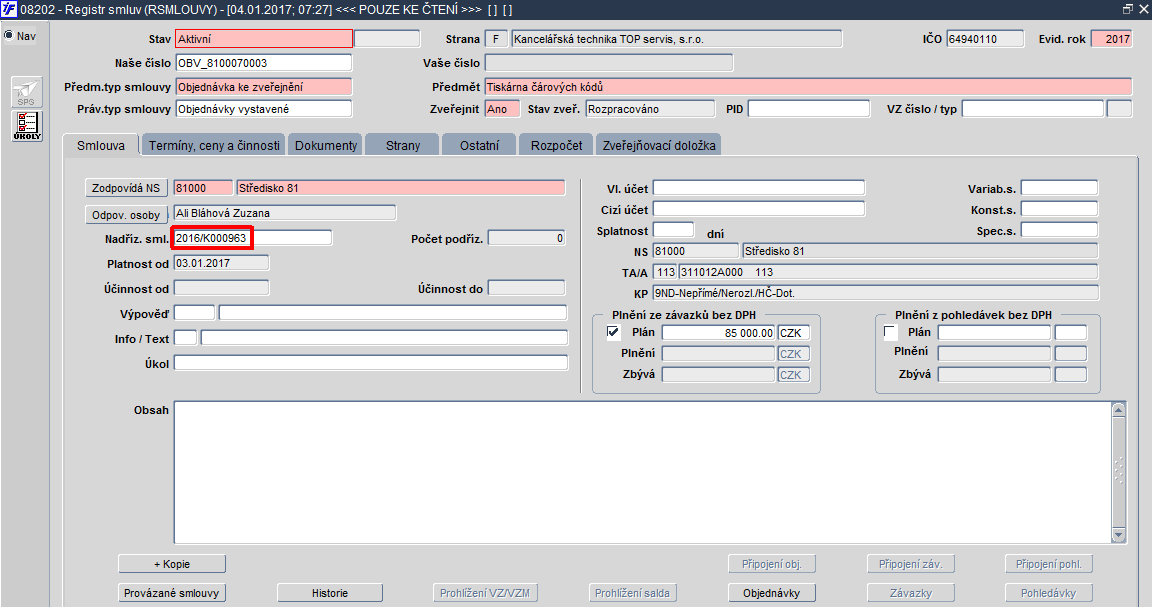Click the Připojení obj. button
The width and height of the screenshot is (1152, 607).
(771, 564)
